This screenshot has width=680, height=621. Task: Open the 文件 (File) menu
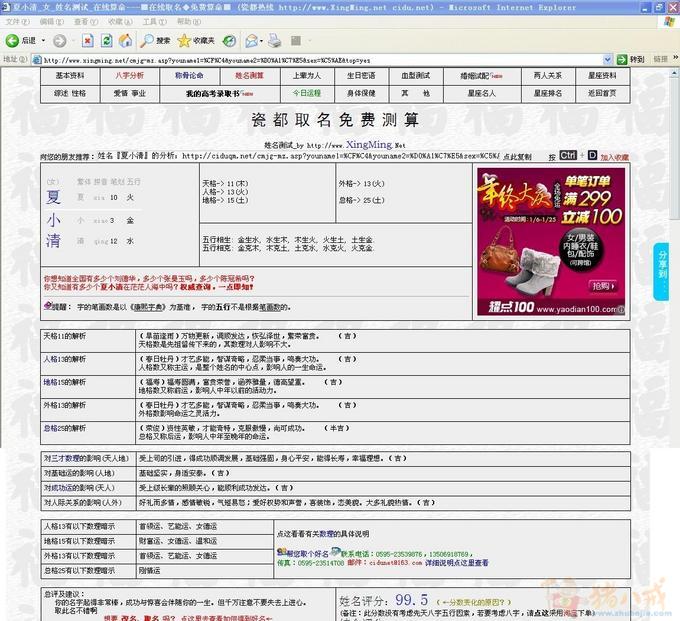pyautogui.click(x=17, y=22)
